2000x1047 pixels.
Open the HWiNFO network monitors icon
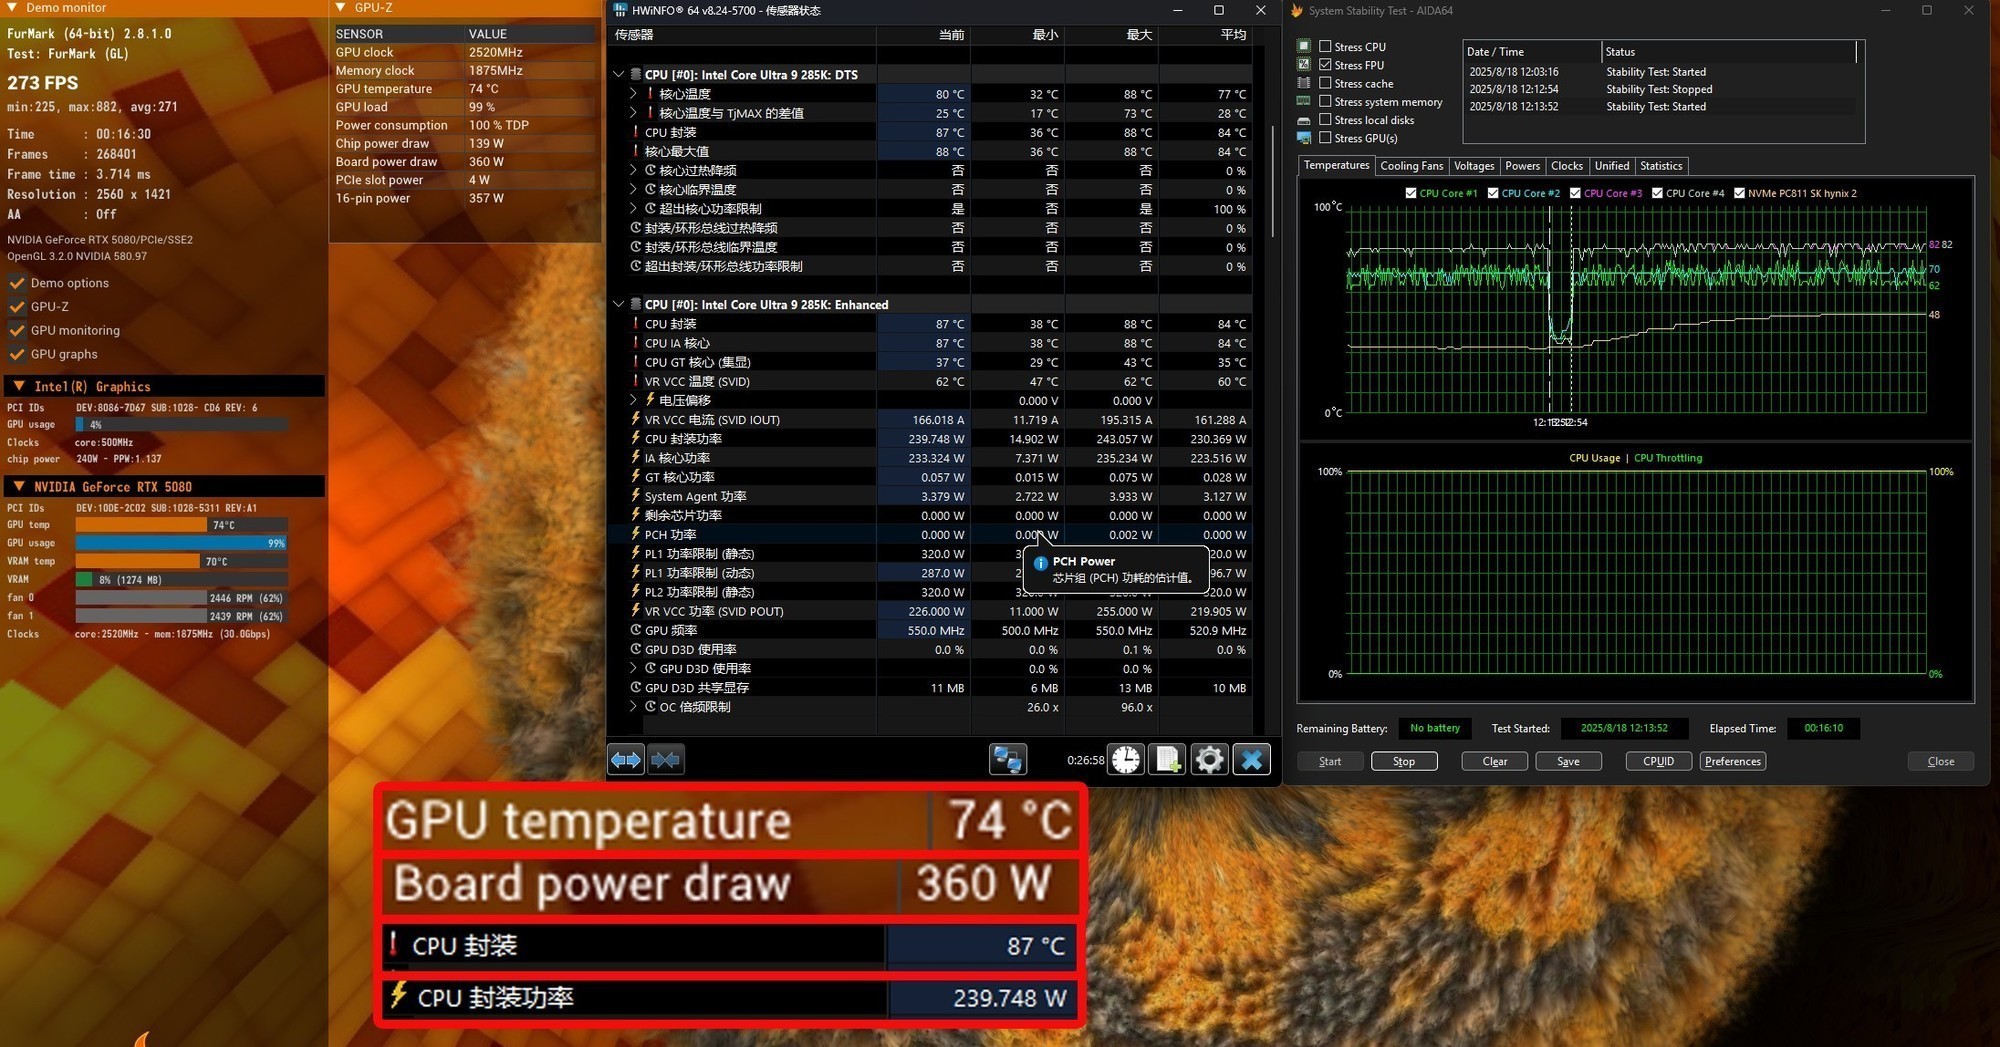point(1007,760)
